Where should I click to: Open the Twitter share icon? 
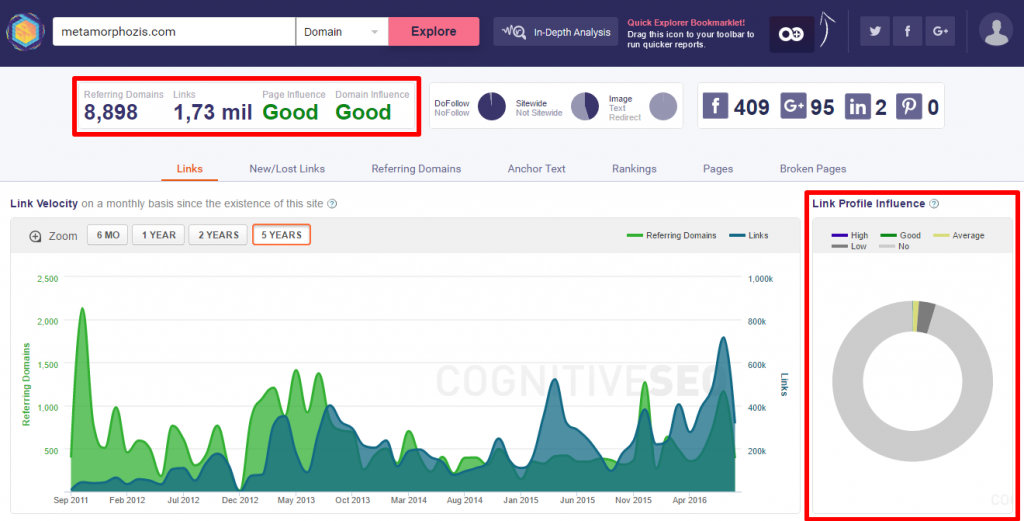[874, 31]
